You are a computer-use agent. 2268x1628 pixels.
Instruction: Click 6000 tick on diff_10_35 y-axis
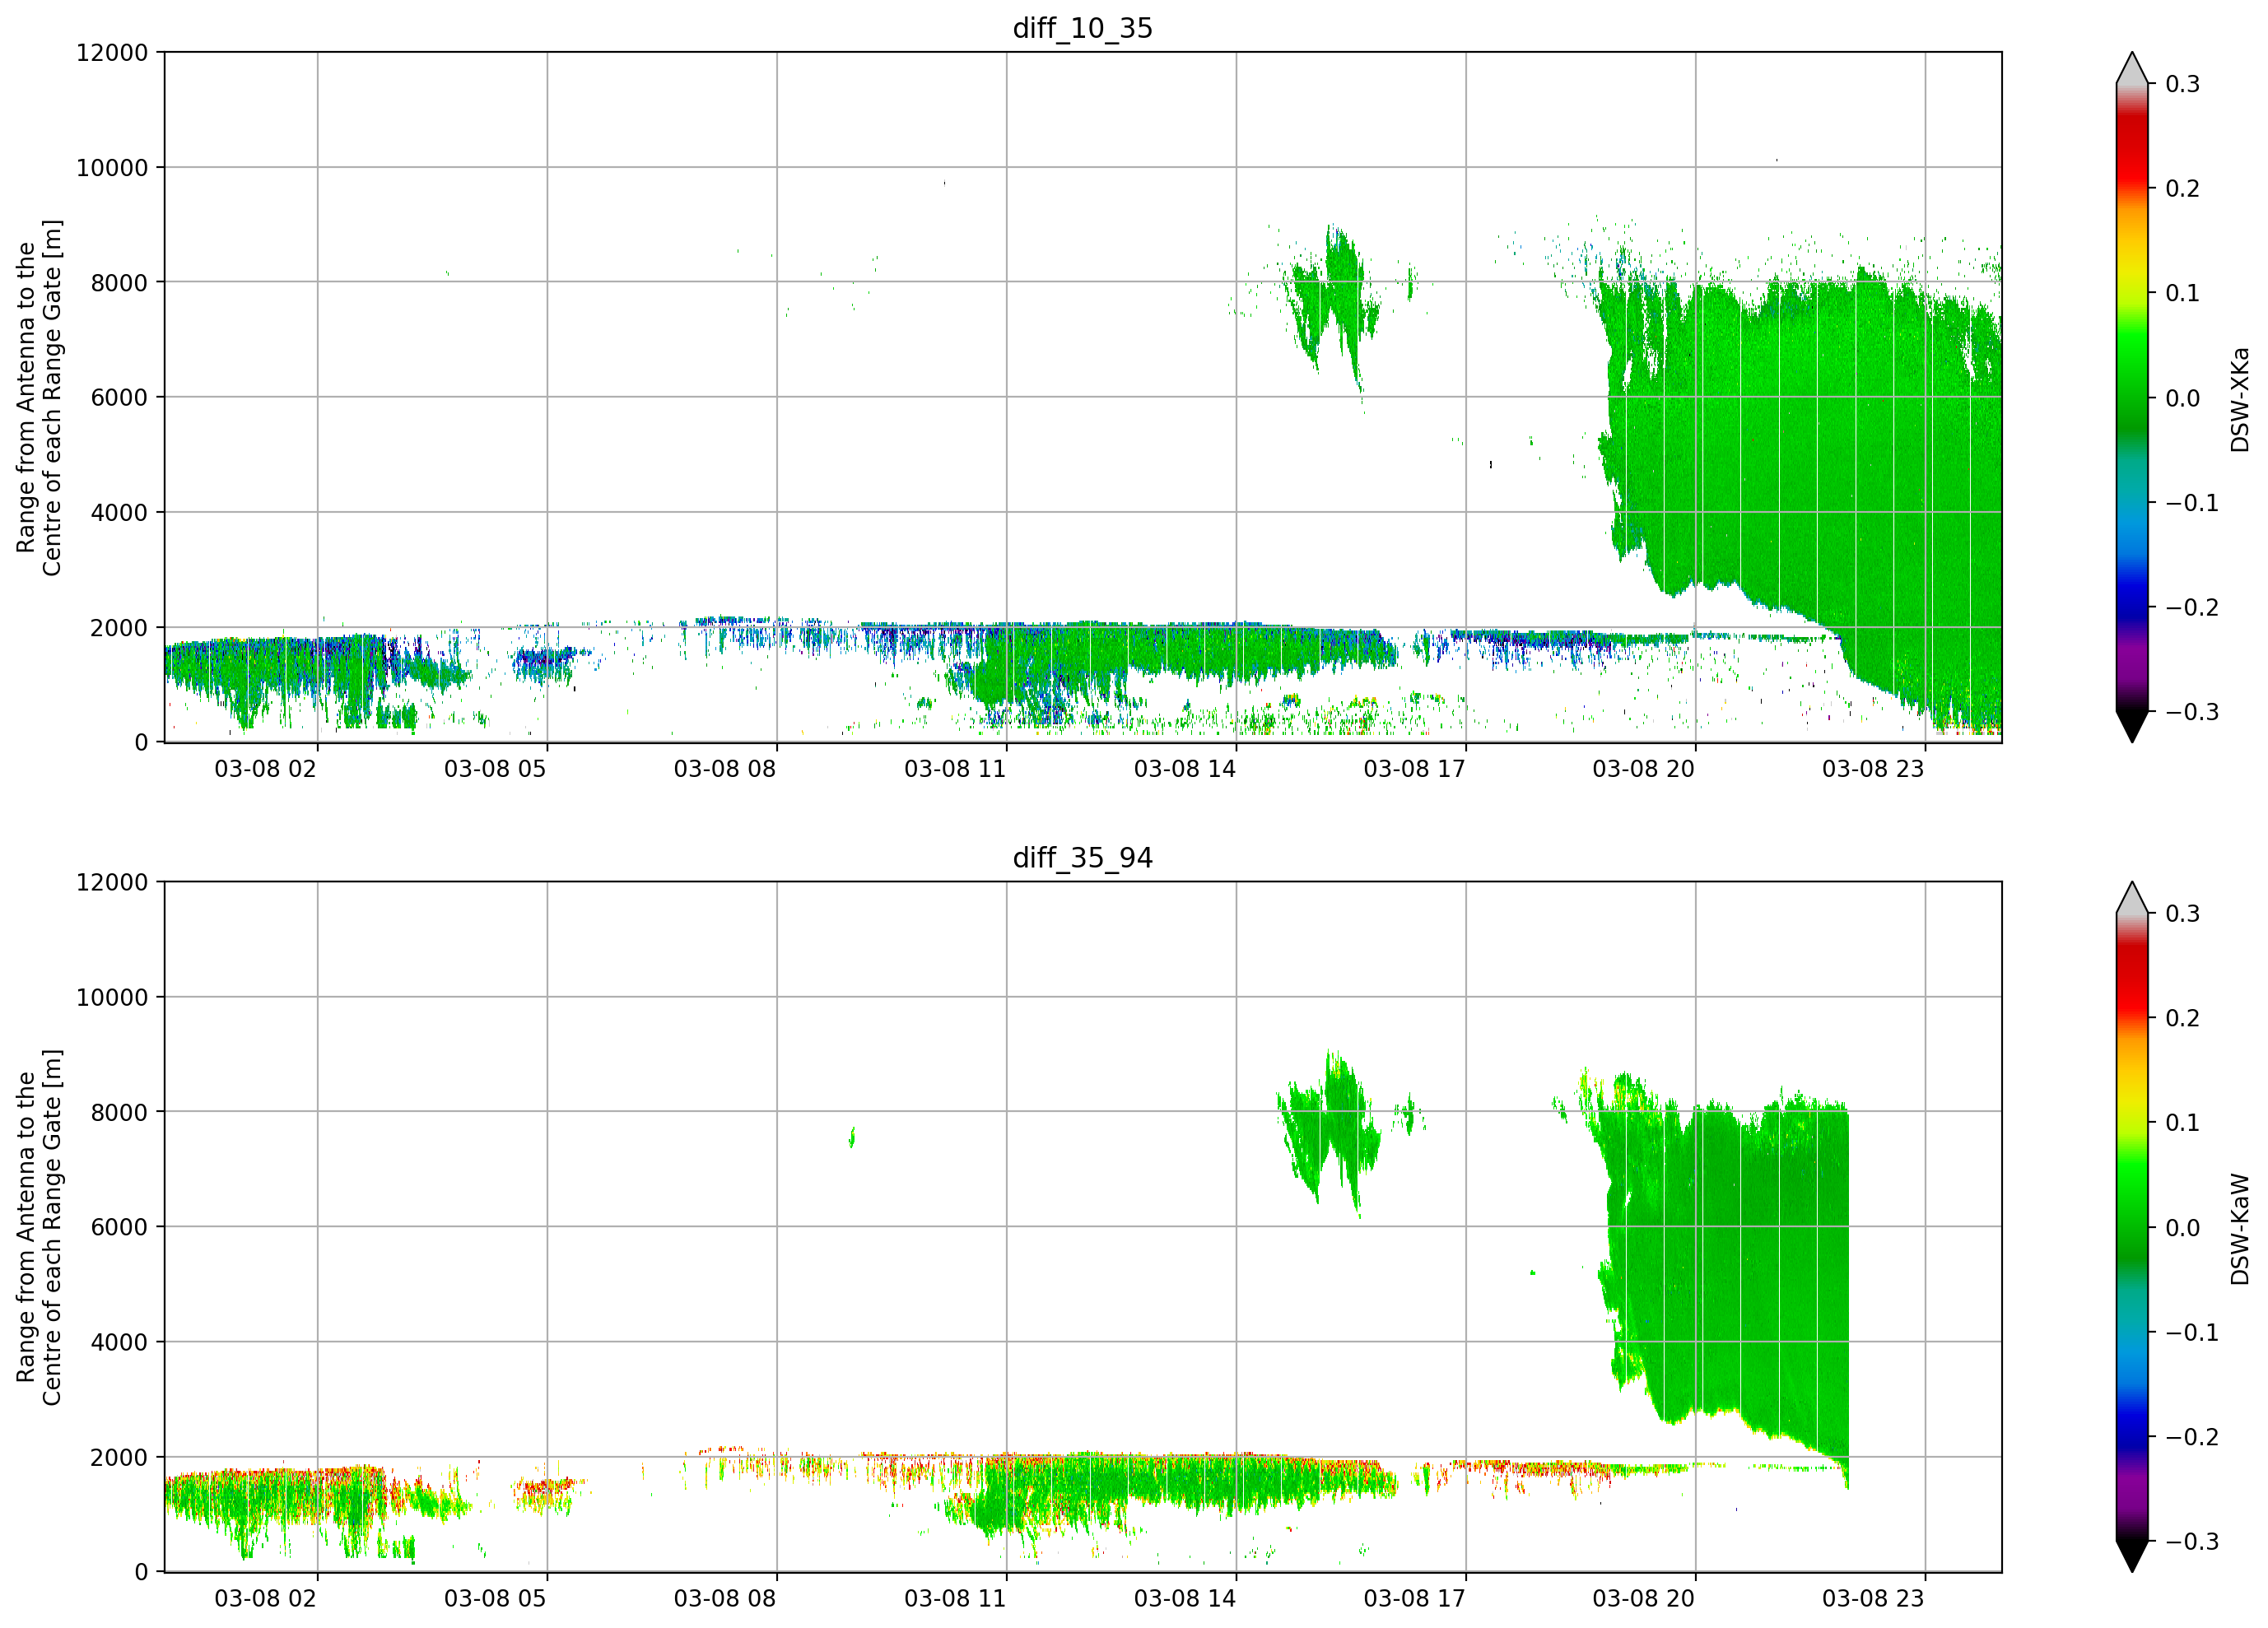click(x=119, y=398)
